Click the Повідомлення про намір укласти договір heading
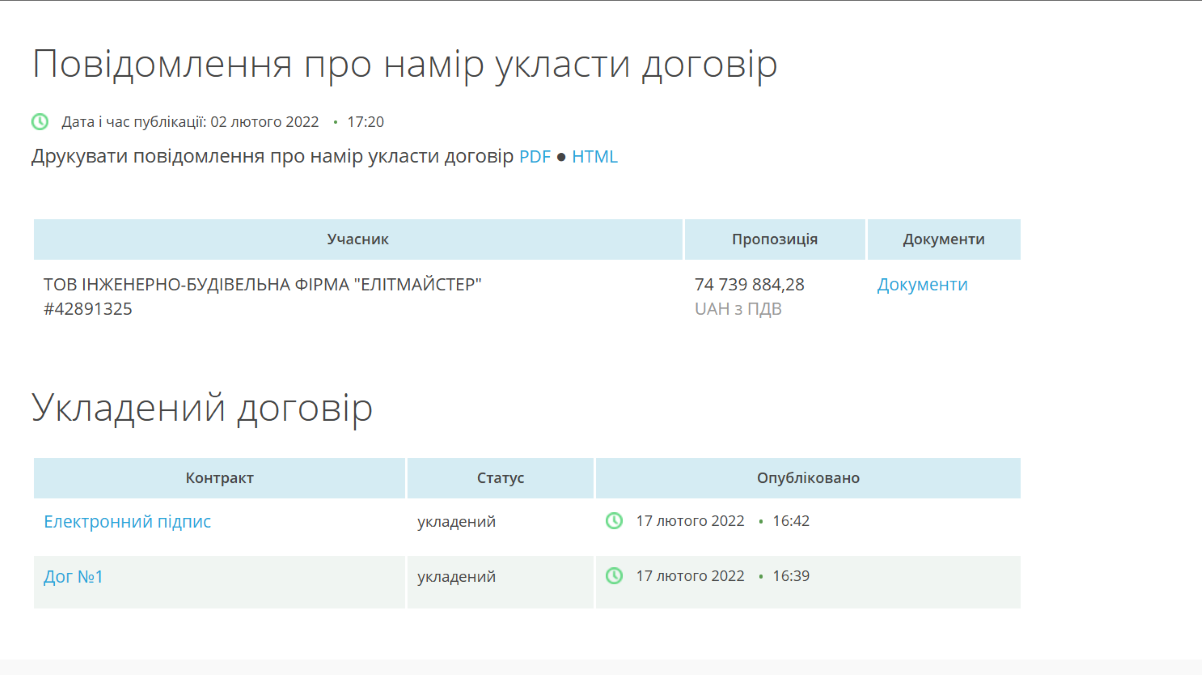1202x675 pixels. tap(405, 64)
